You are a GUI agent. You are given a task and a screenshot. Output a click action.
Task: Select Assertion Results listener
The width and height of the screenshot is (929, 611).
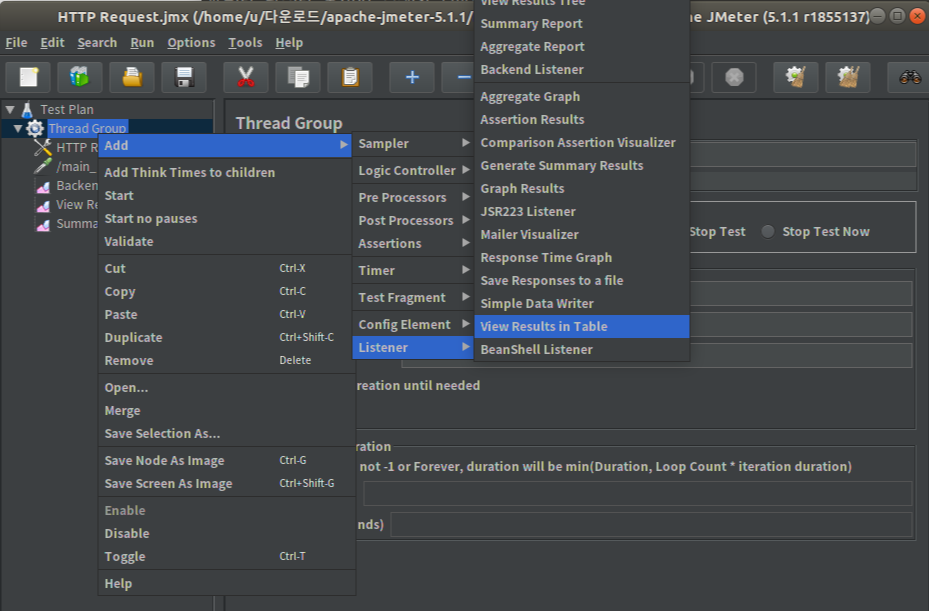(582, 120)
